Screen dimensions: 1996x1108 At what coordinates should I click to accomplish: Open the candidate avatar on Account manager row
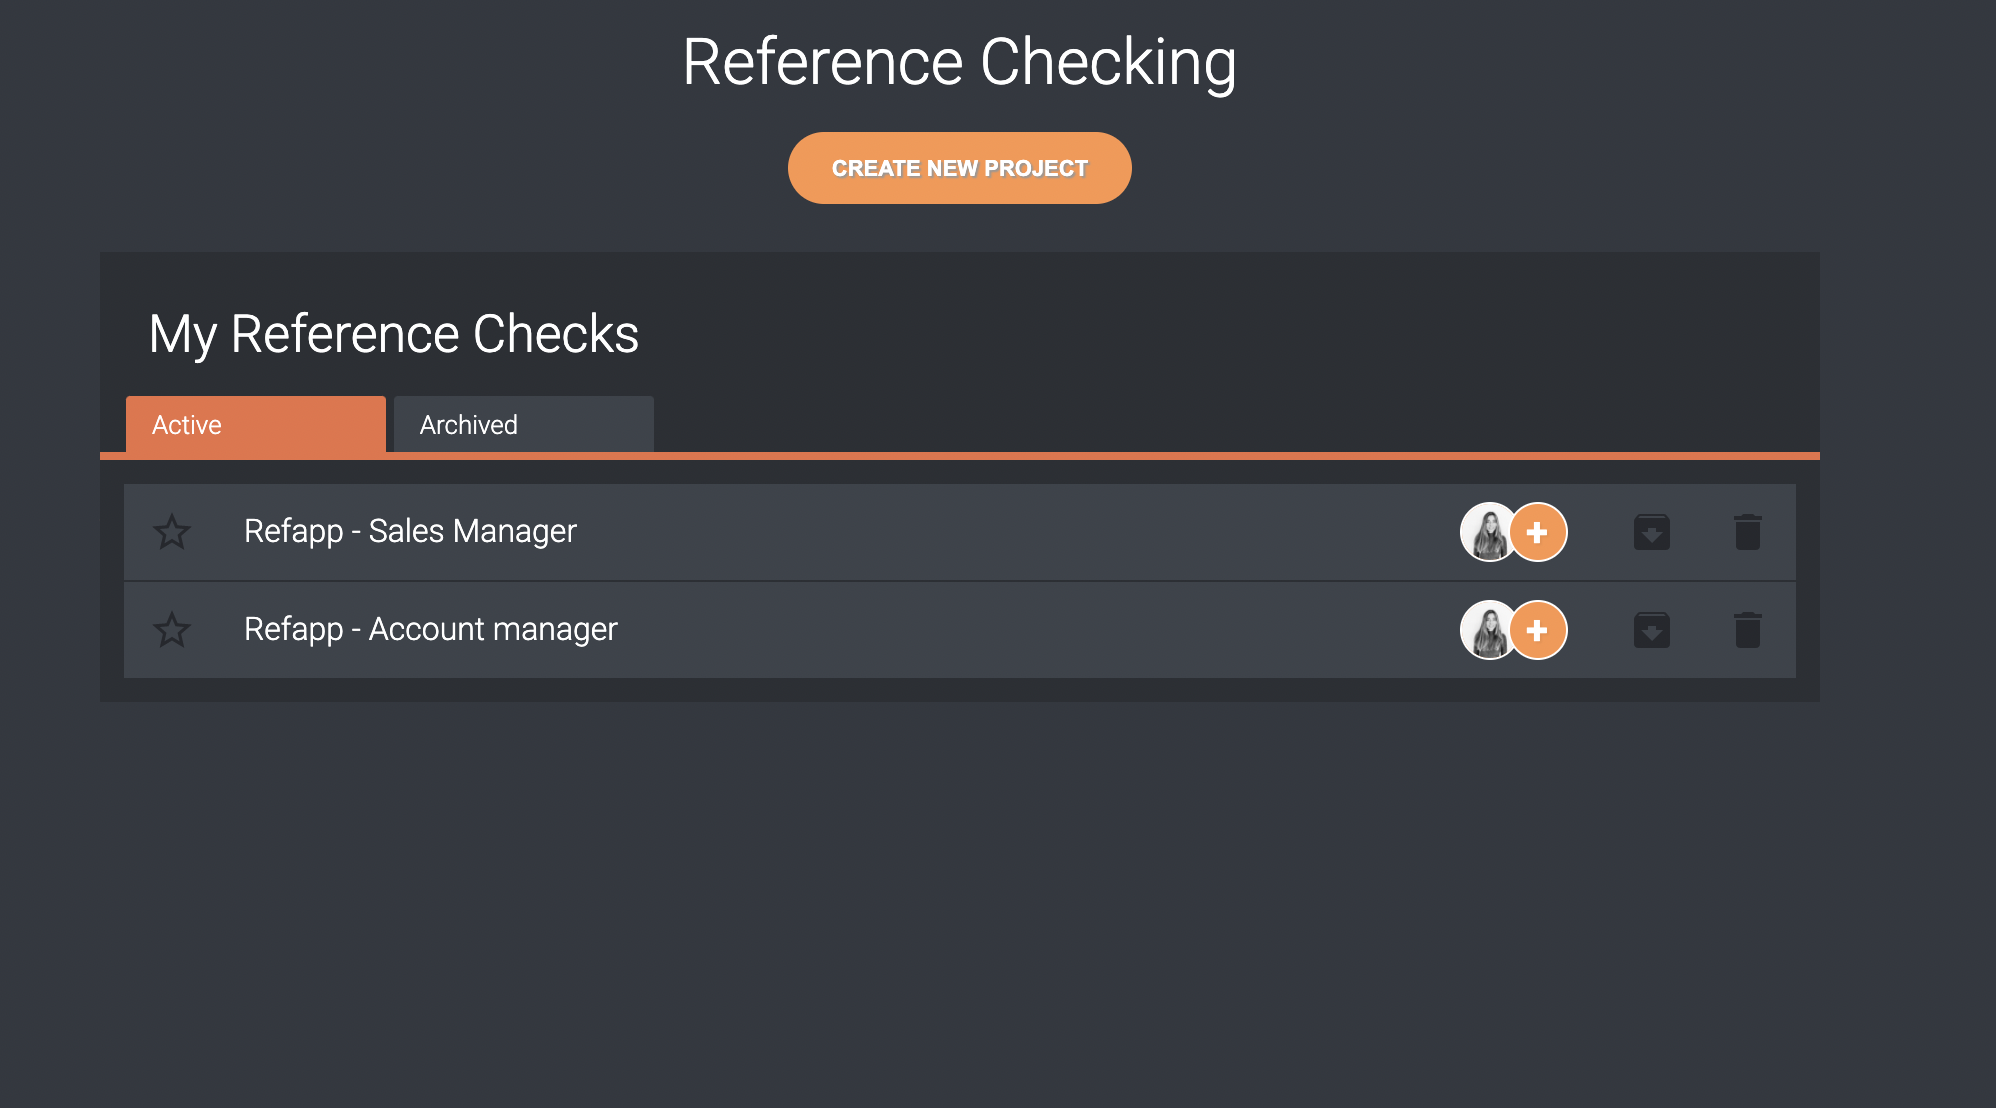(x=1489, y=630)
